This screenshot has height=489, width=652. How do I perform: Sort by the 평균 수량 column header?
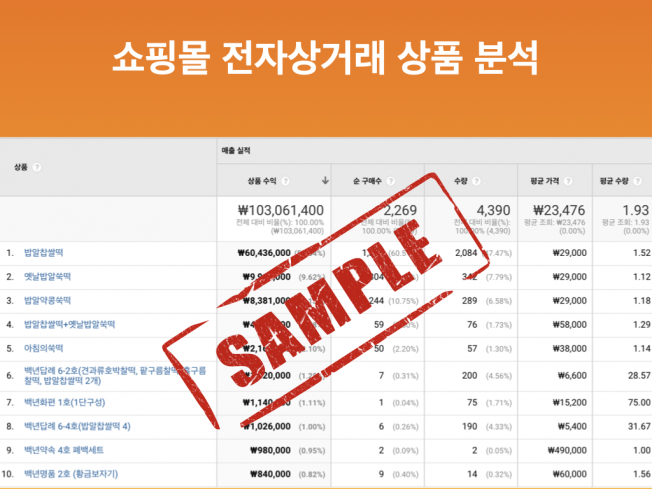coord(614,181)
